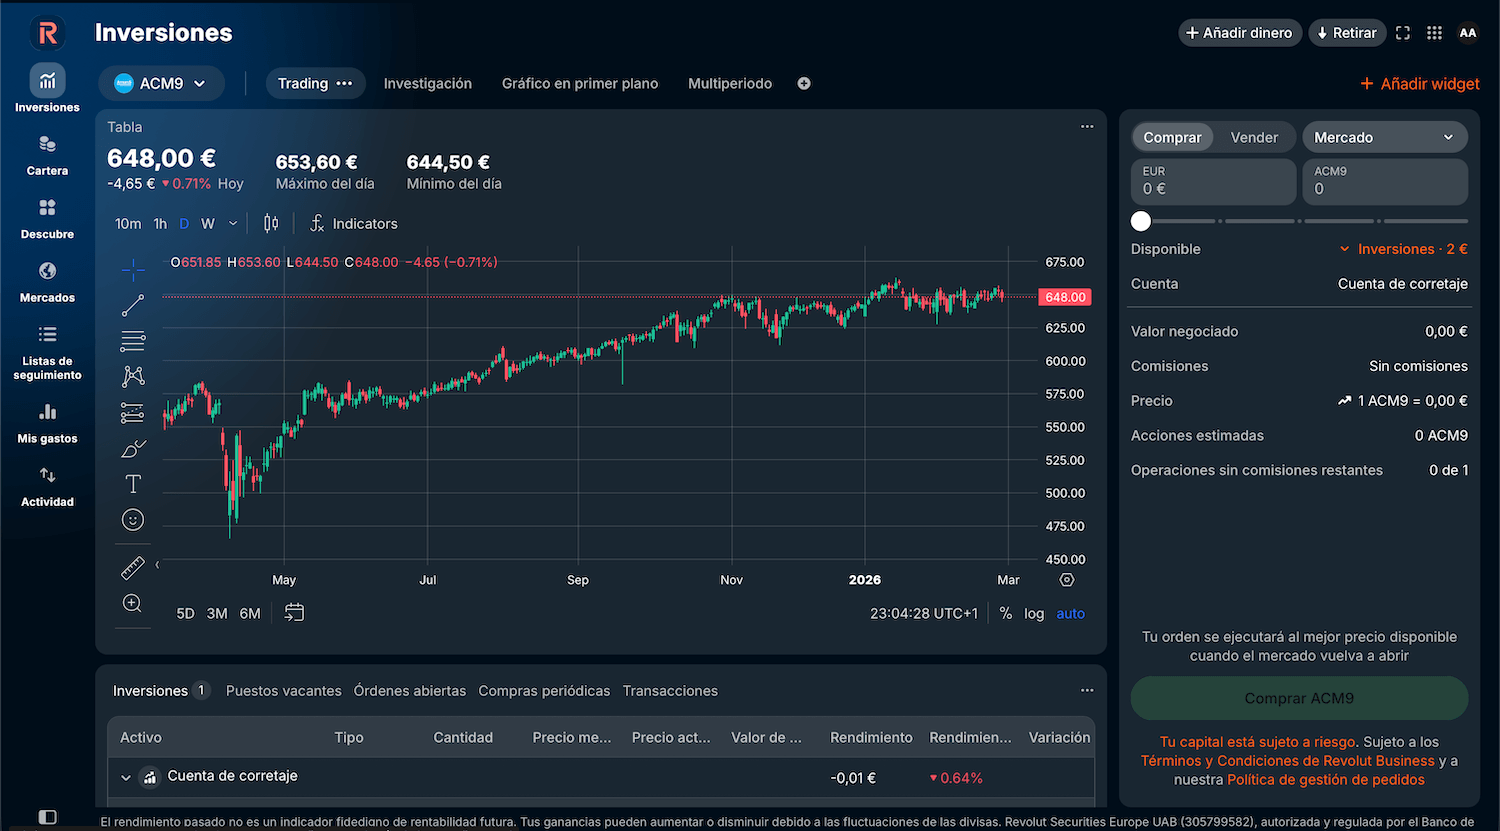Open Mis gastos in the sidebar
The width and height of the screenshot is (1500, 831).
coord(47,423)
